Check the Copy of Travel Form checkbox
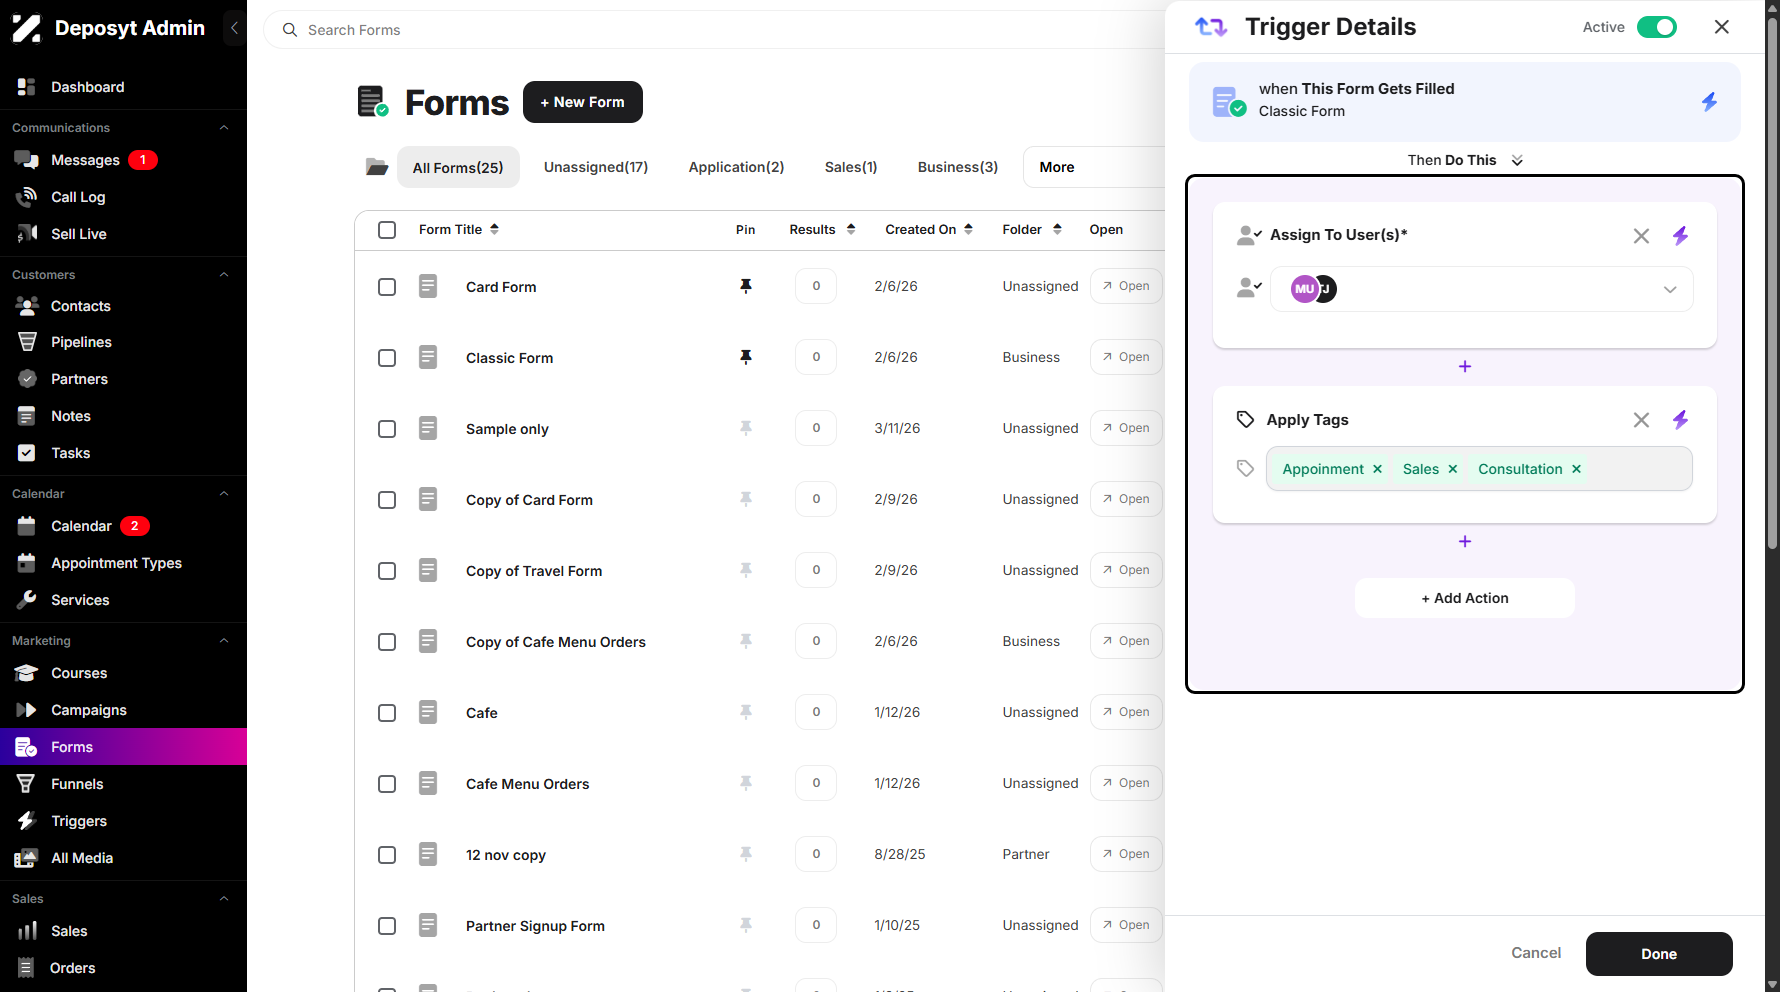The width and height of the screenshot is (1780, 992). point(387,571)
